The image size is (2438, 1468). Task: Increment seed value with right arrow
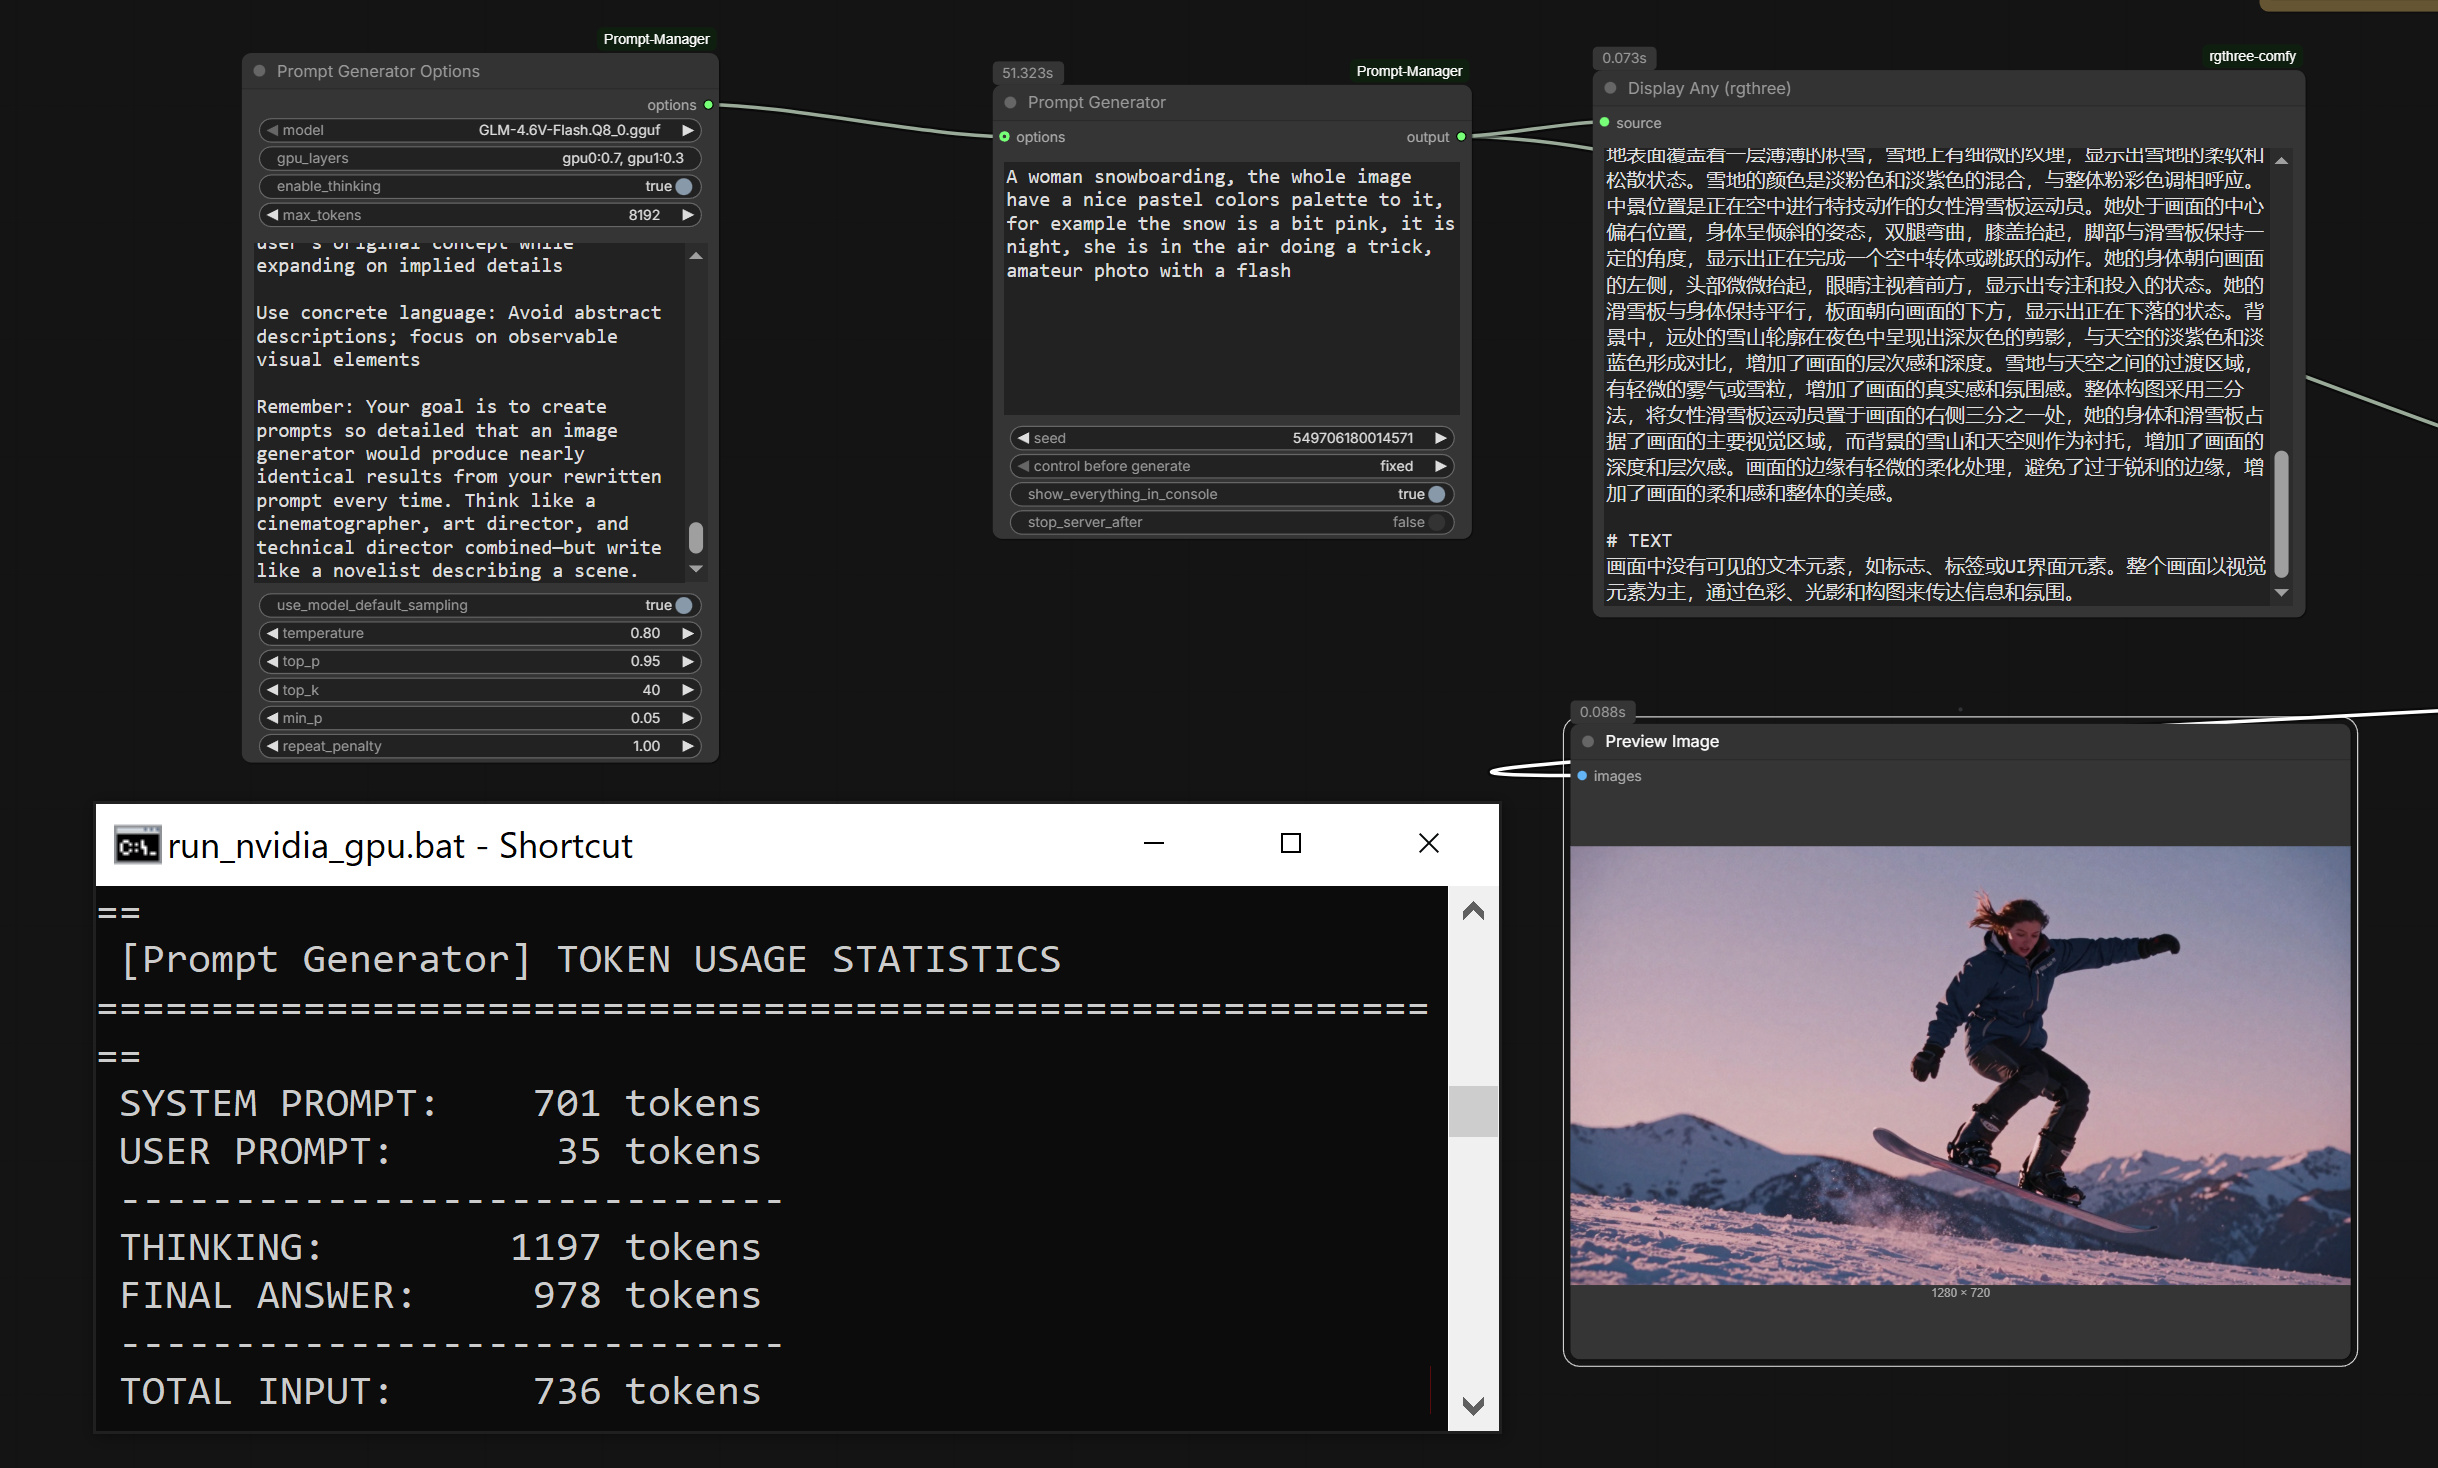point(1440,438)
